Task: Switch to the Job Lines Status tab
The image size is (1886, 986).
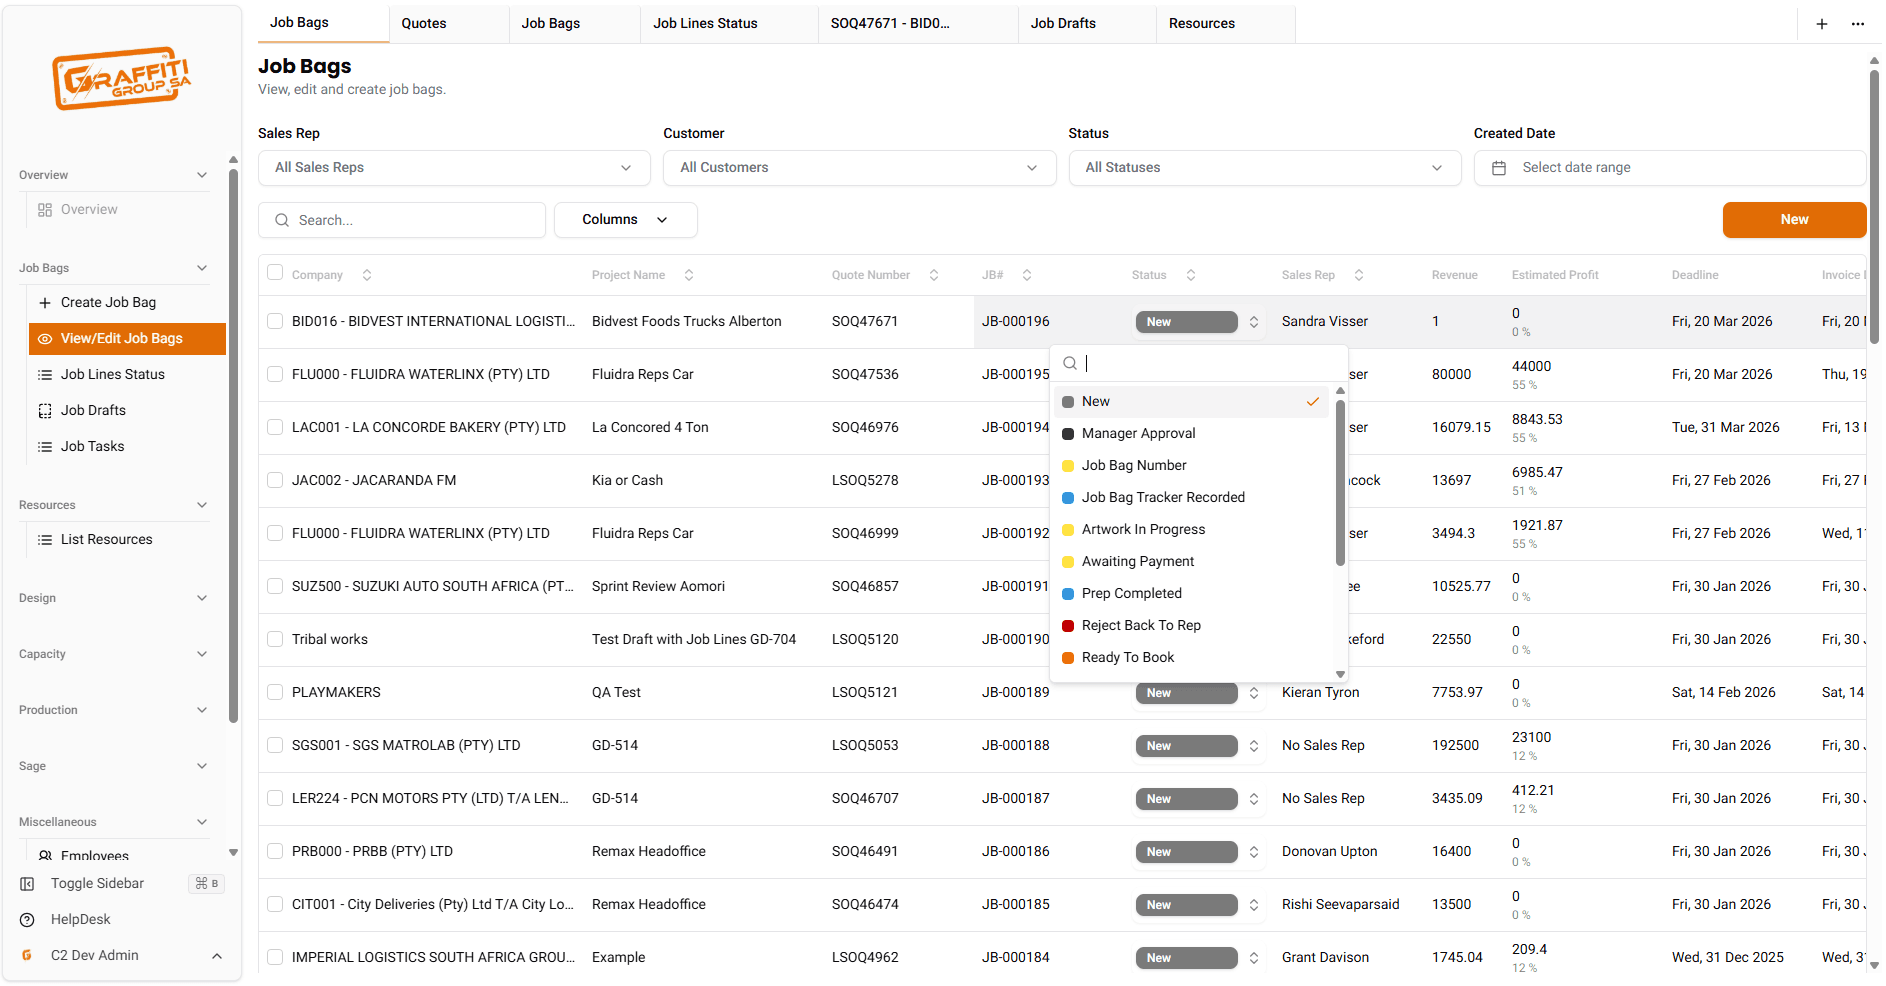Action: click(705, 23)
